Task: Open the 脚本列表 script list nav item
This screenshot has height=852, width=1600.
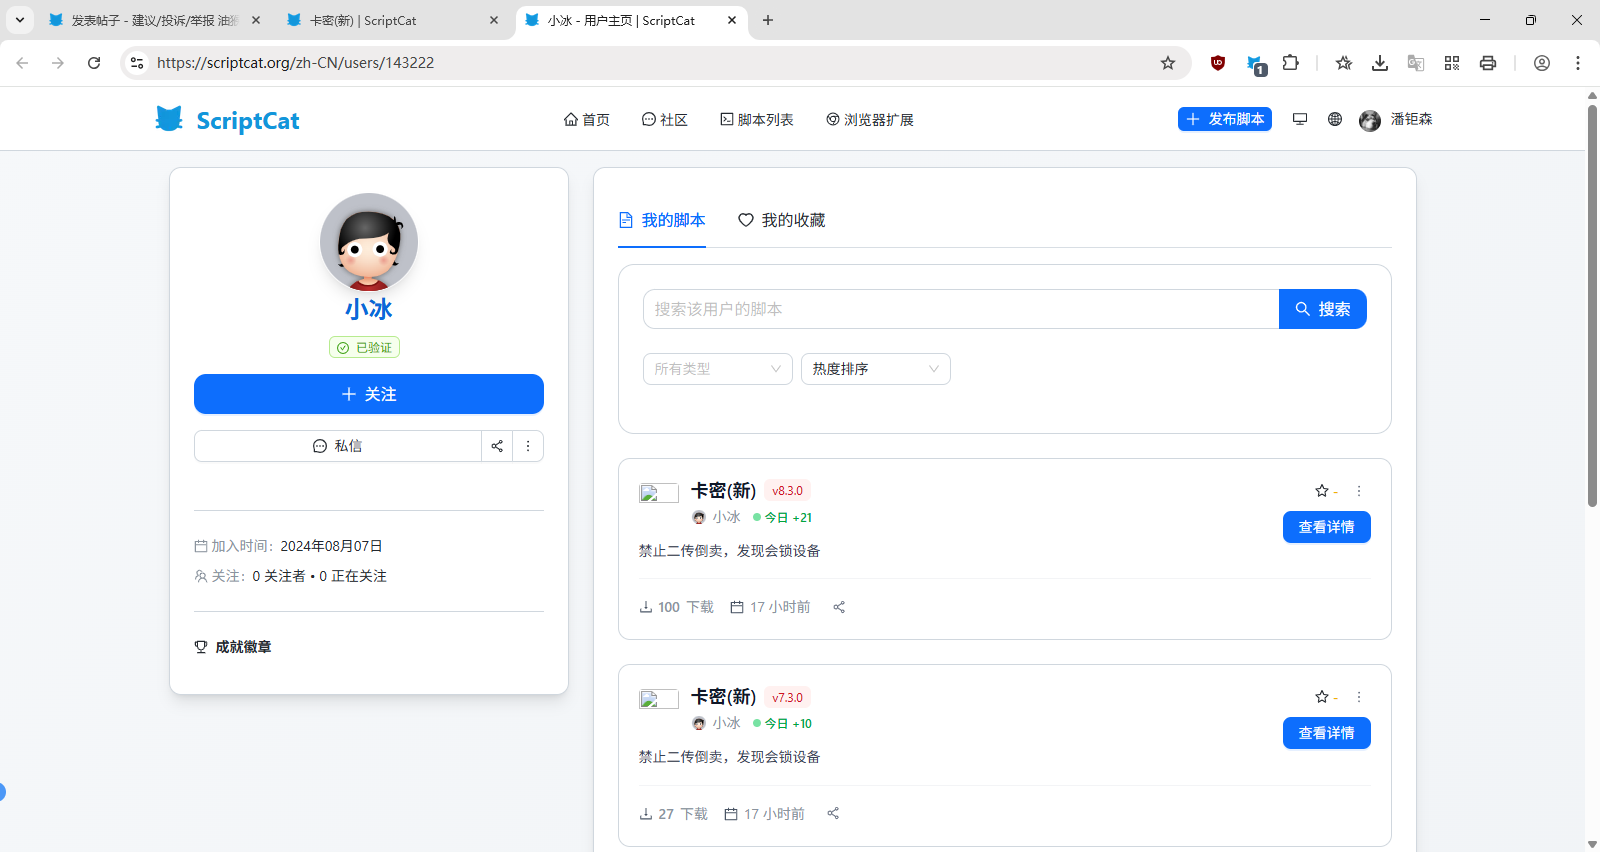Action: click(x=757, y=120)
